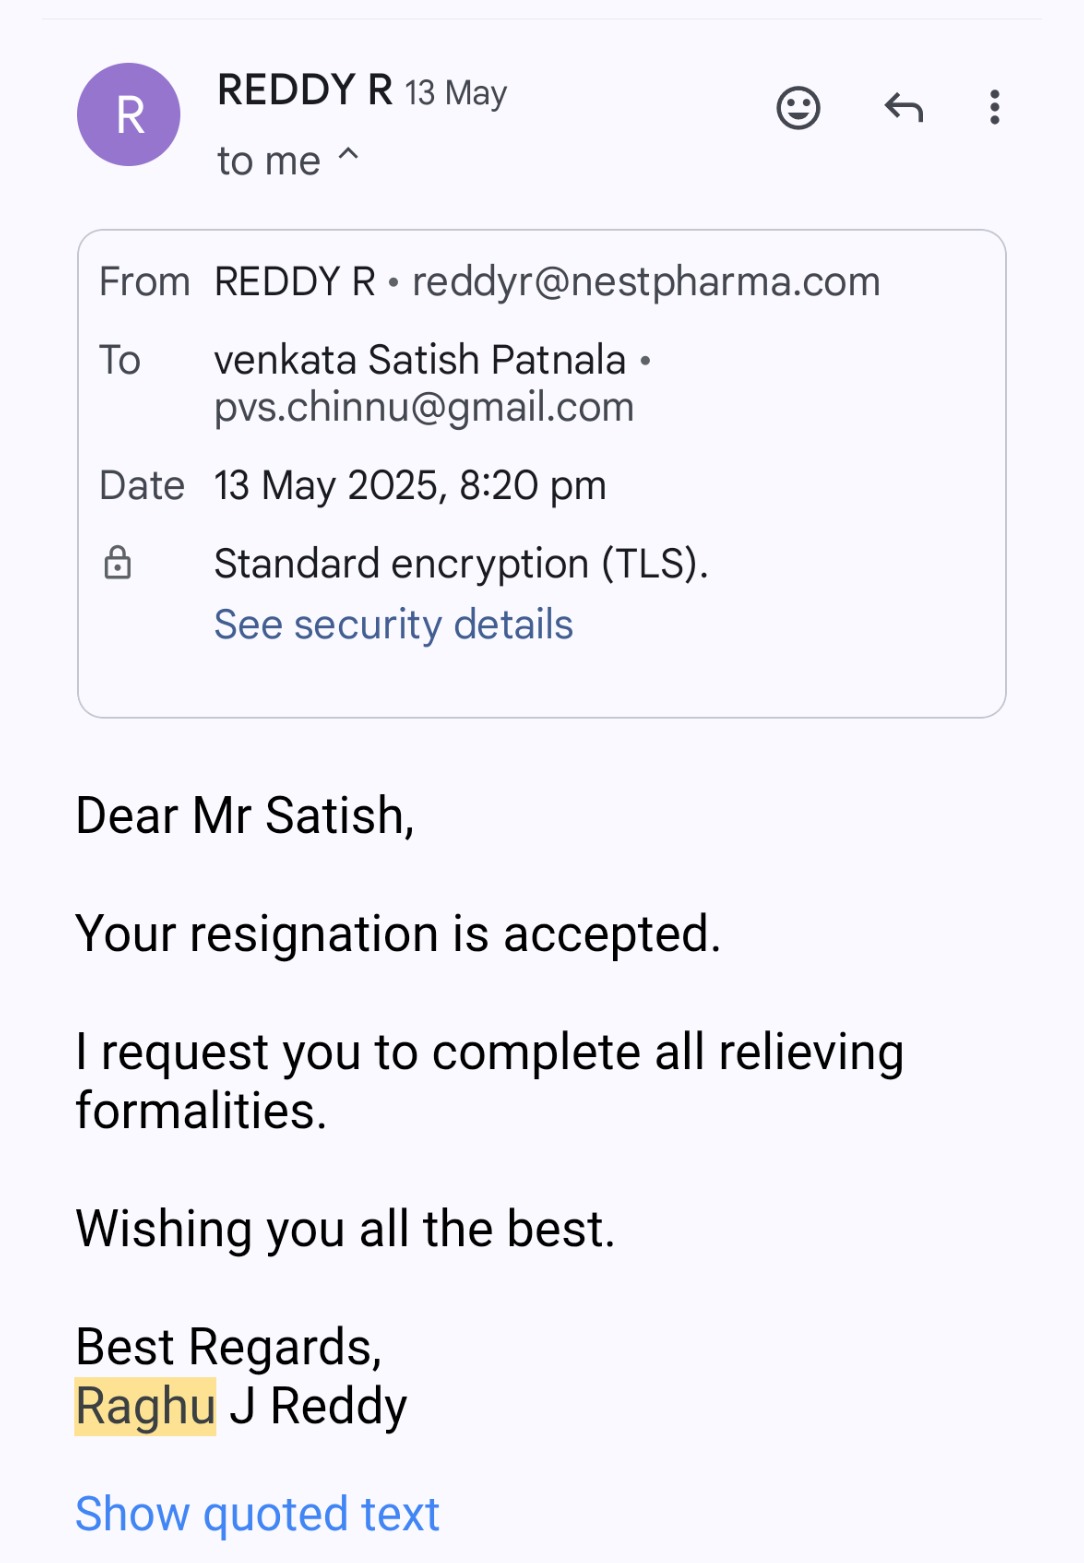The height and width of the screenshot is (1563, 1084).
Task: Tap the "to me" recipient summary
Action: (x=269, y=161)
